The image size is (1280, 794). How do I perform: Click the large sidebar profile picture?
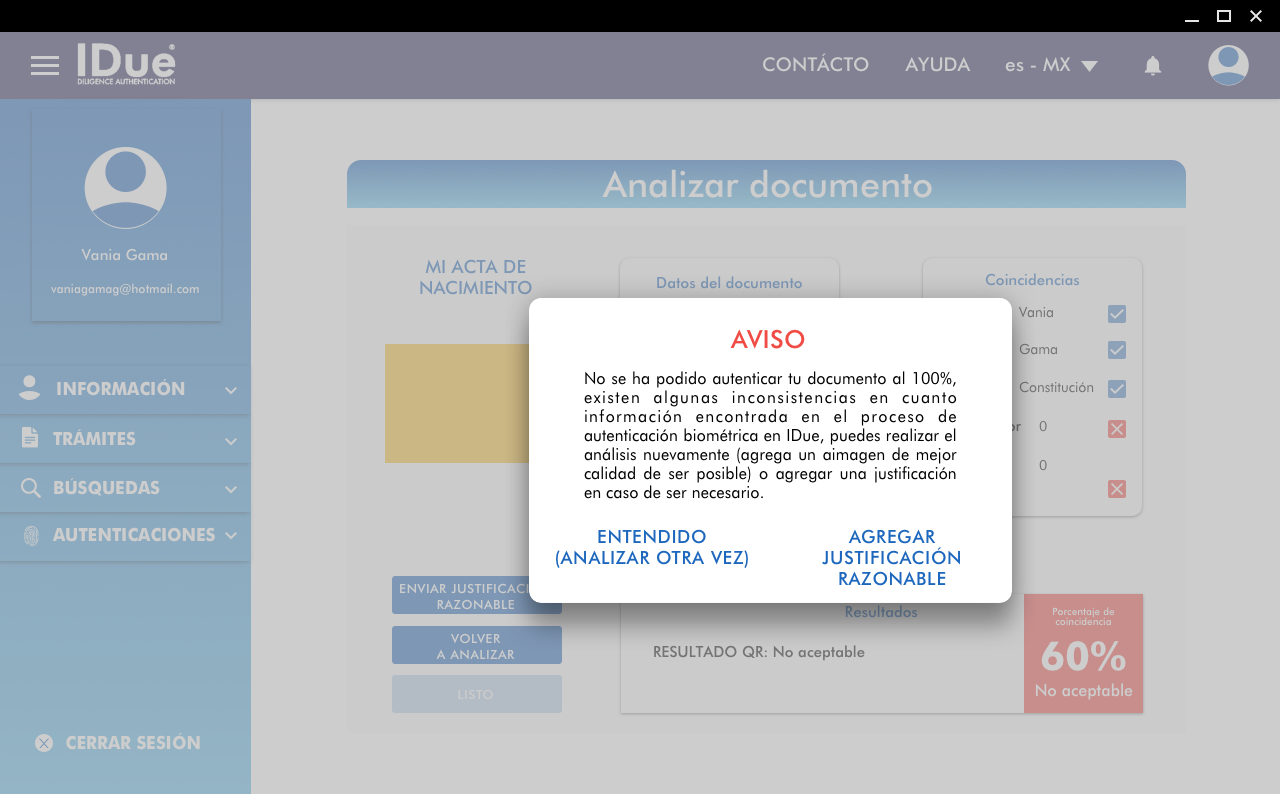pos(126,188)
